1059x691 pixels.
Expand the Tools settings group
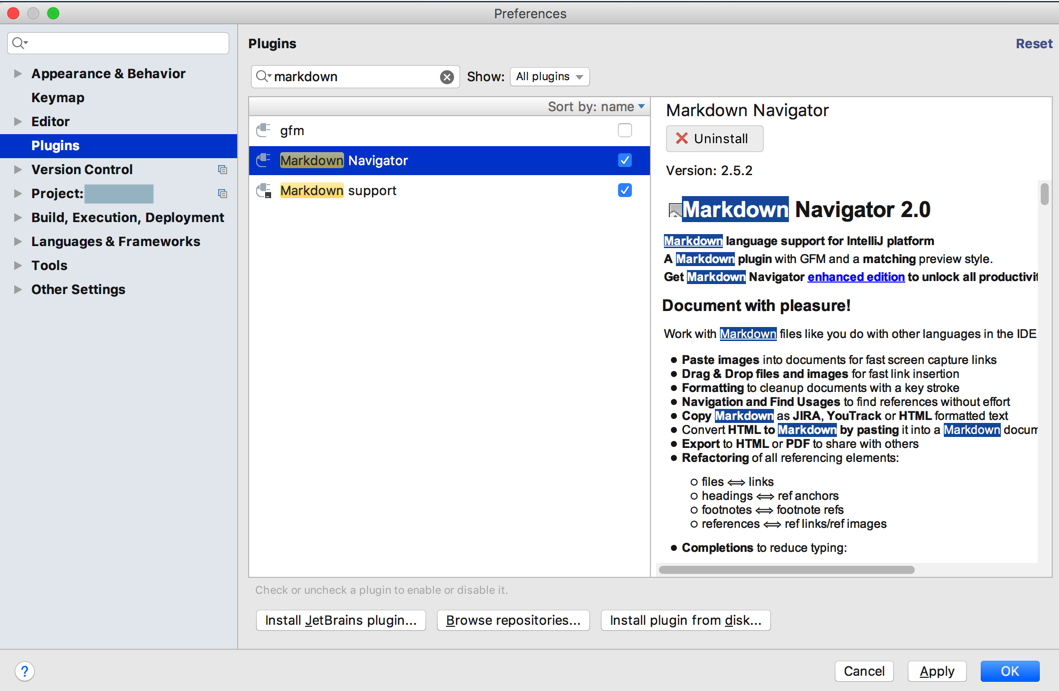tap(18, 265)
